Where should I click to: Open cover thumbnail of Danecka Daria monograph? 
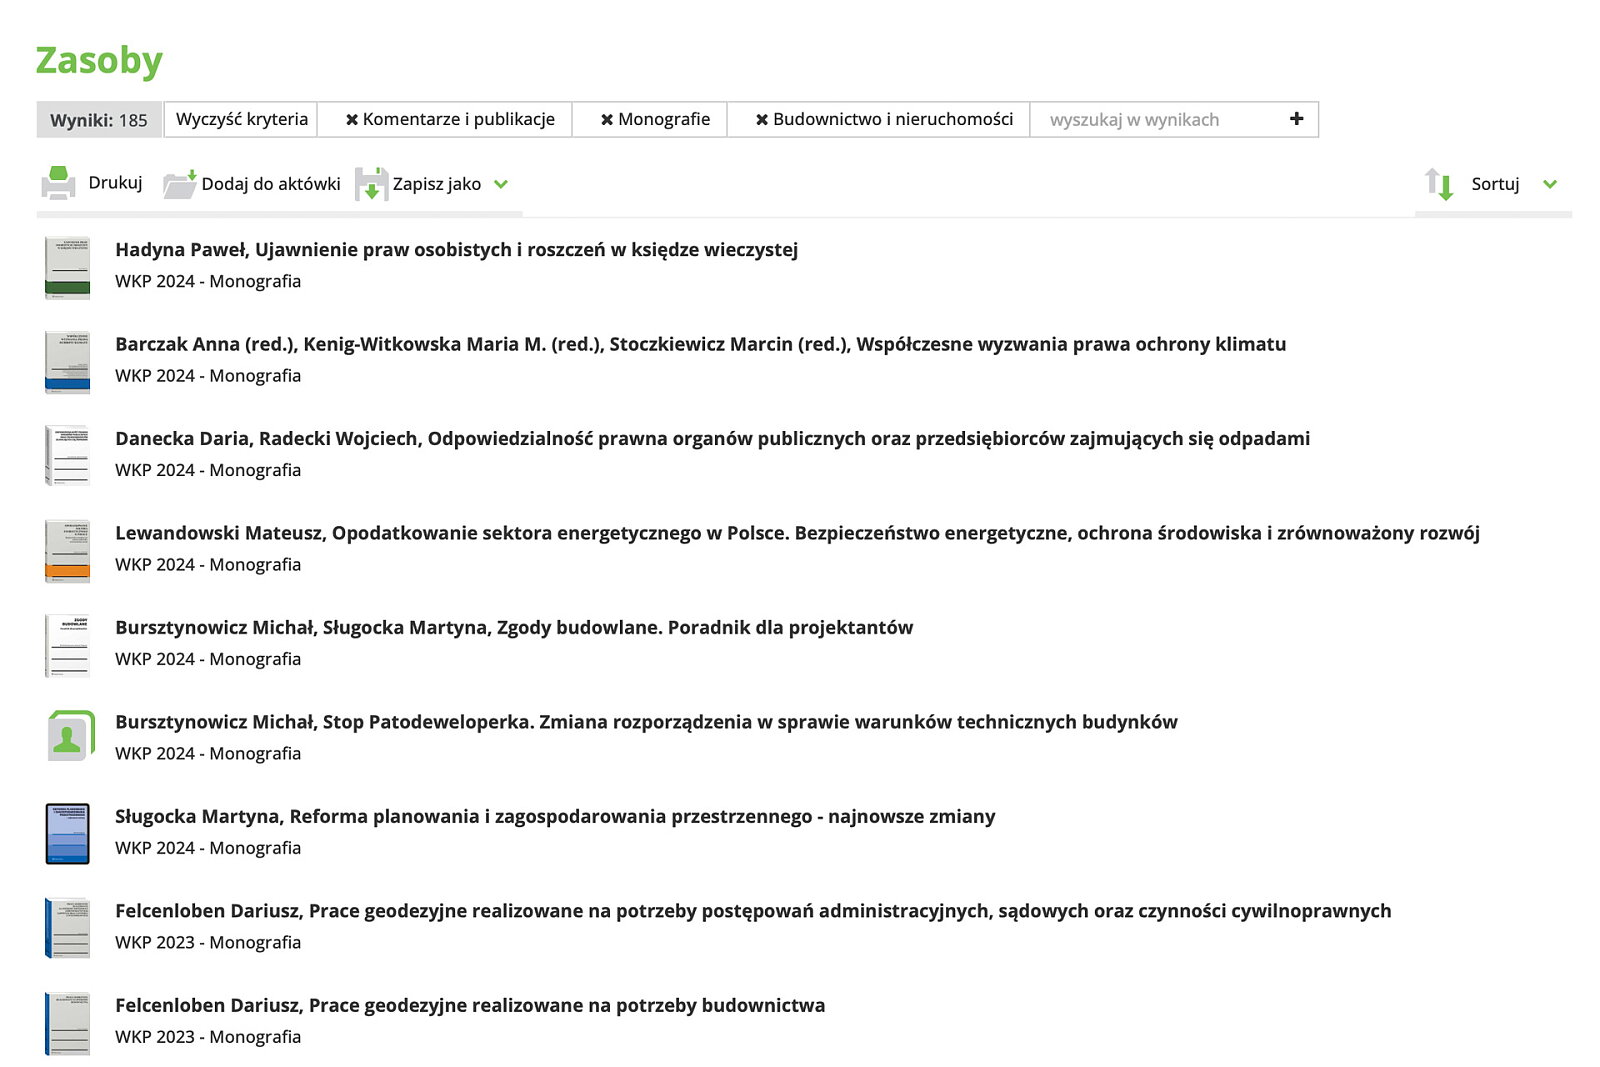click(67, 456)
